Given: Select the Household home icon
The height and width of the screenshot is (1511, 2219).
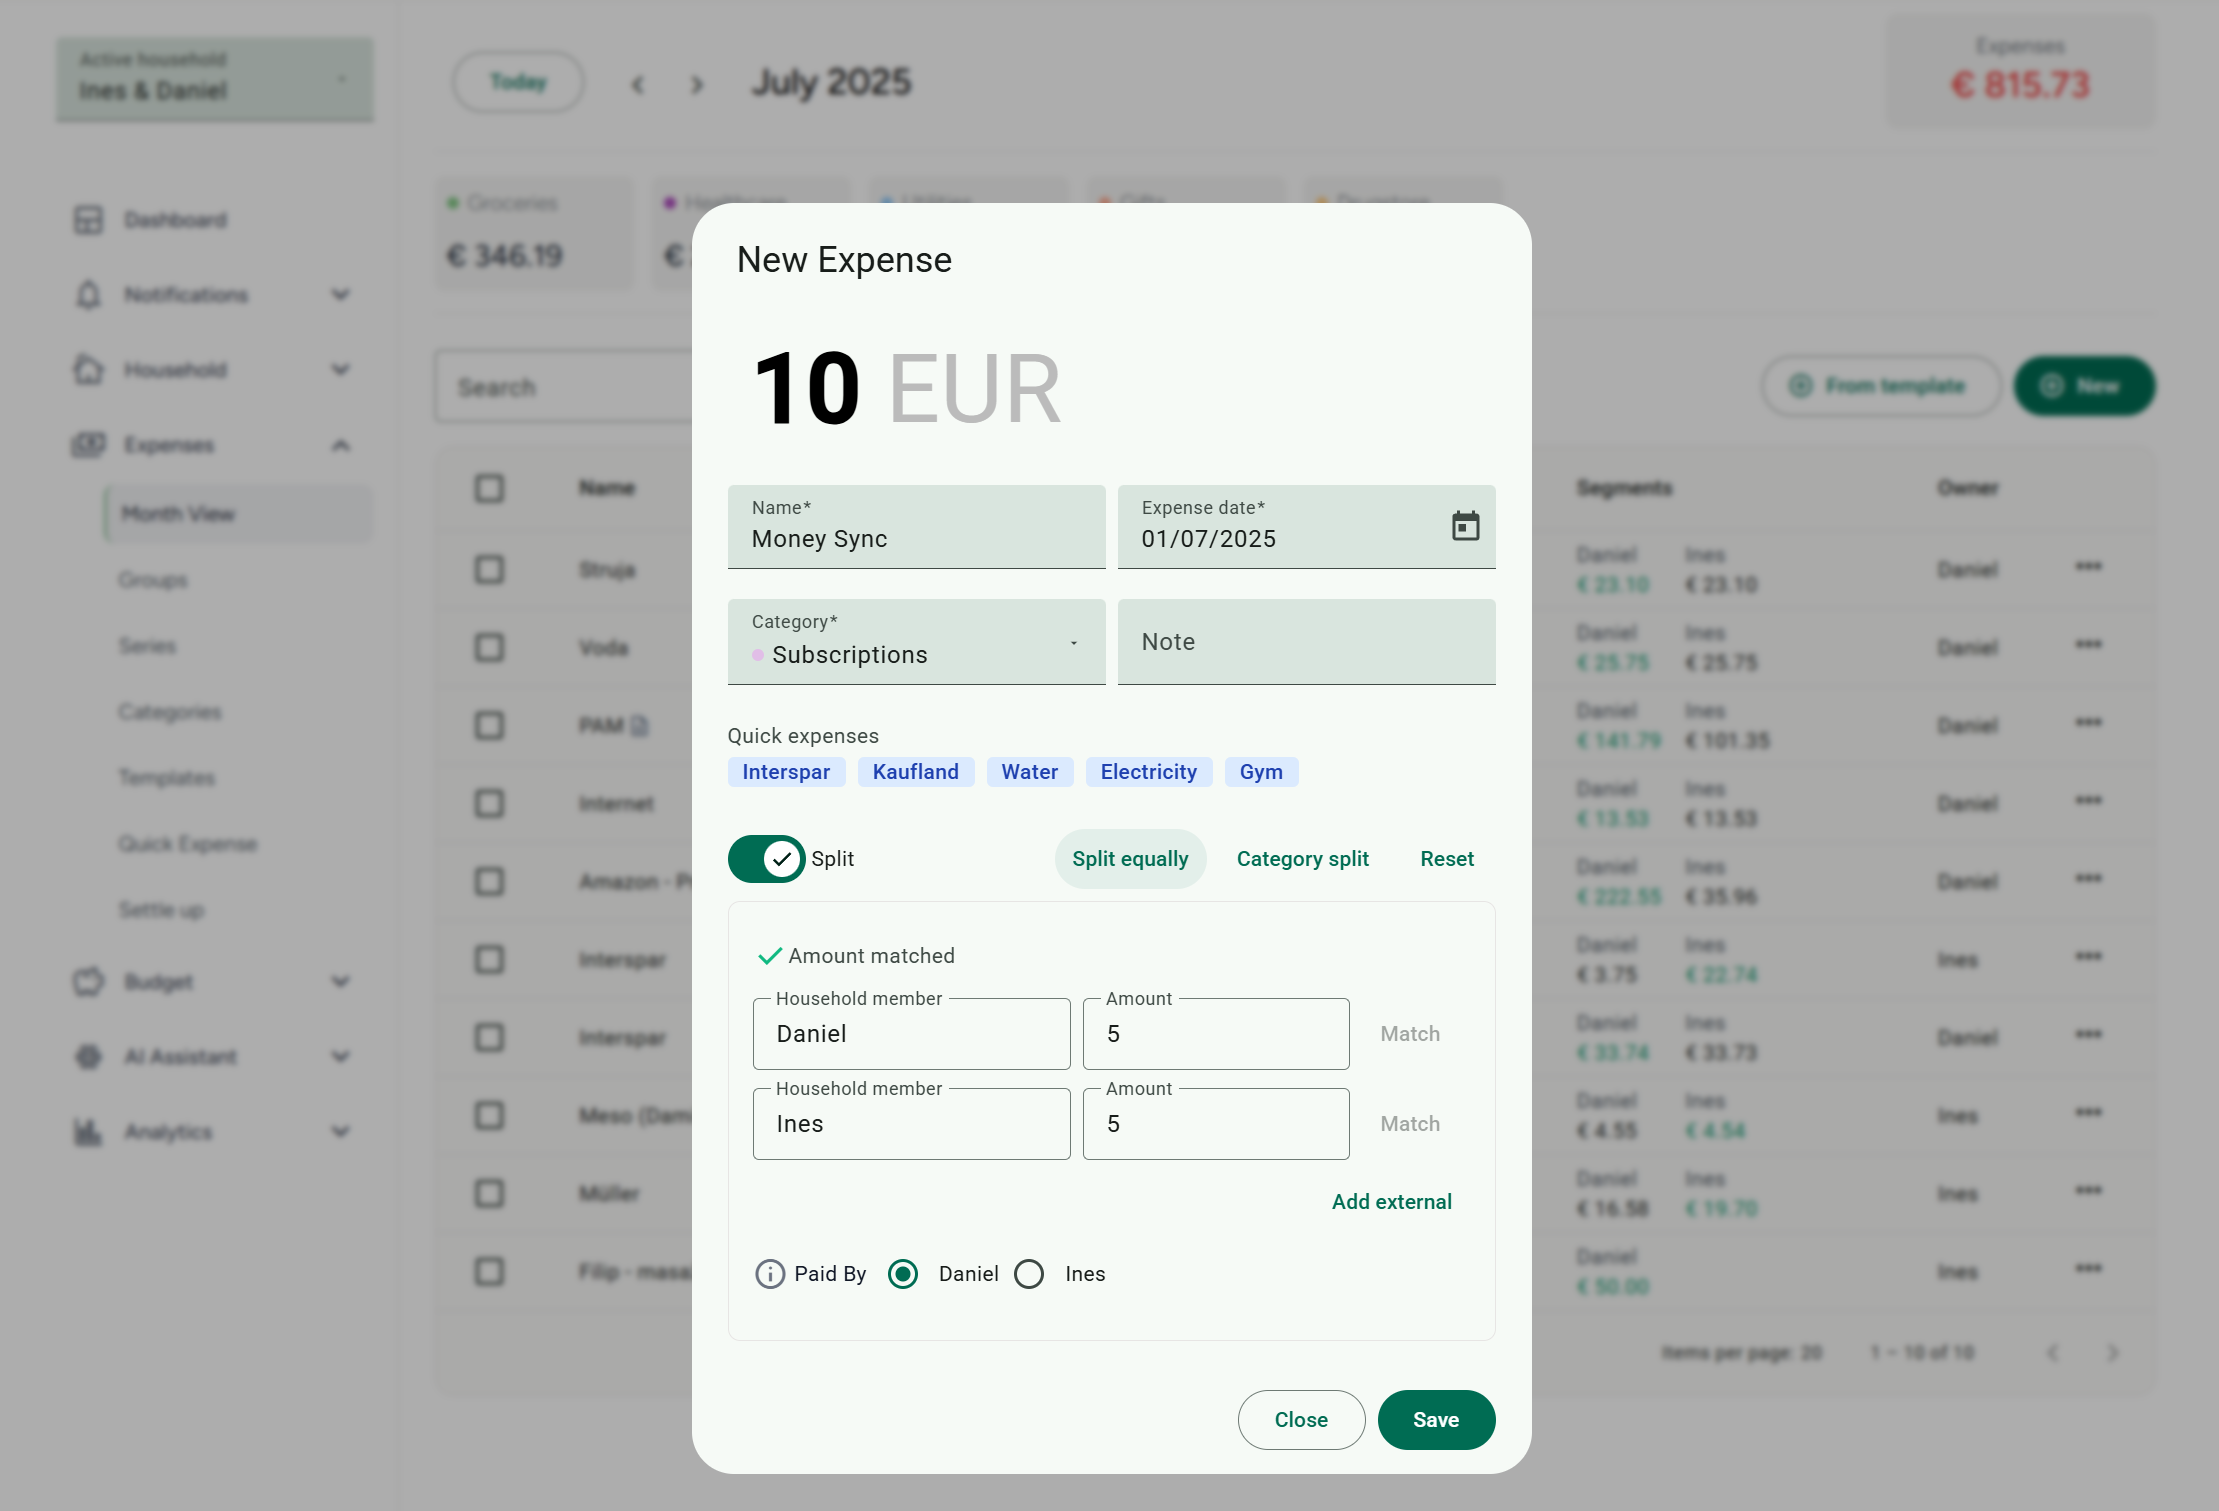Looking at the screenshot, I should (89, 369).
